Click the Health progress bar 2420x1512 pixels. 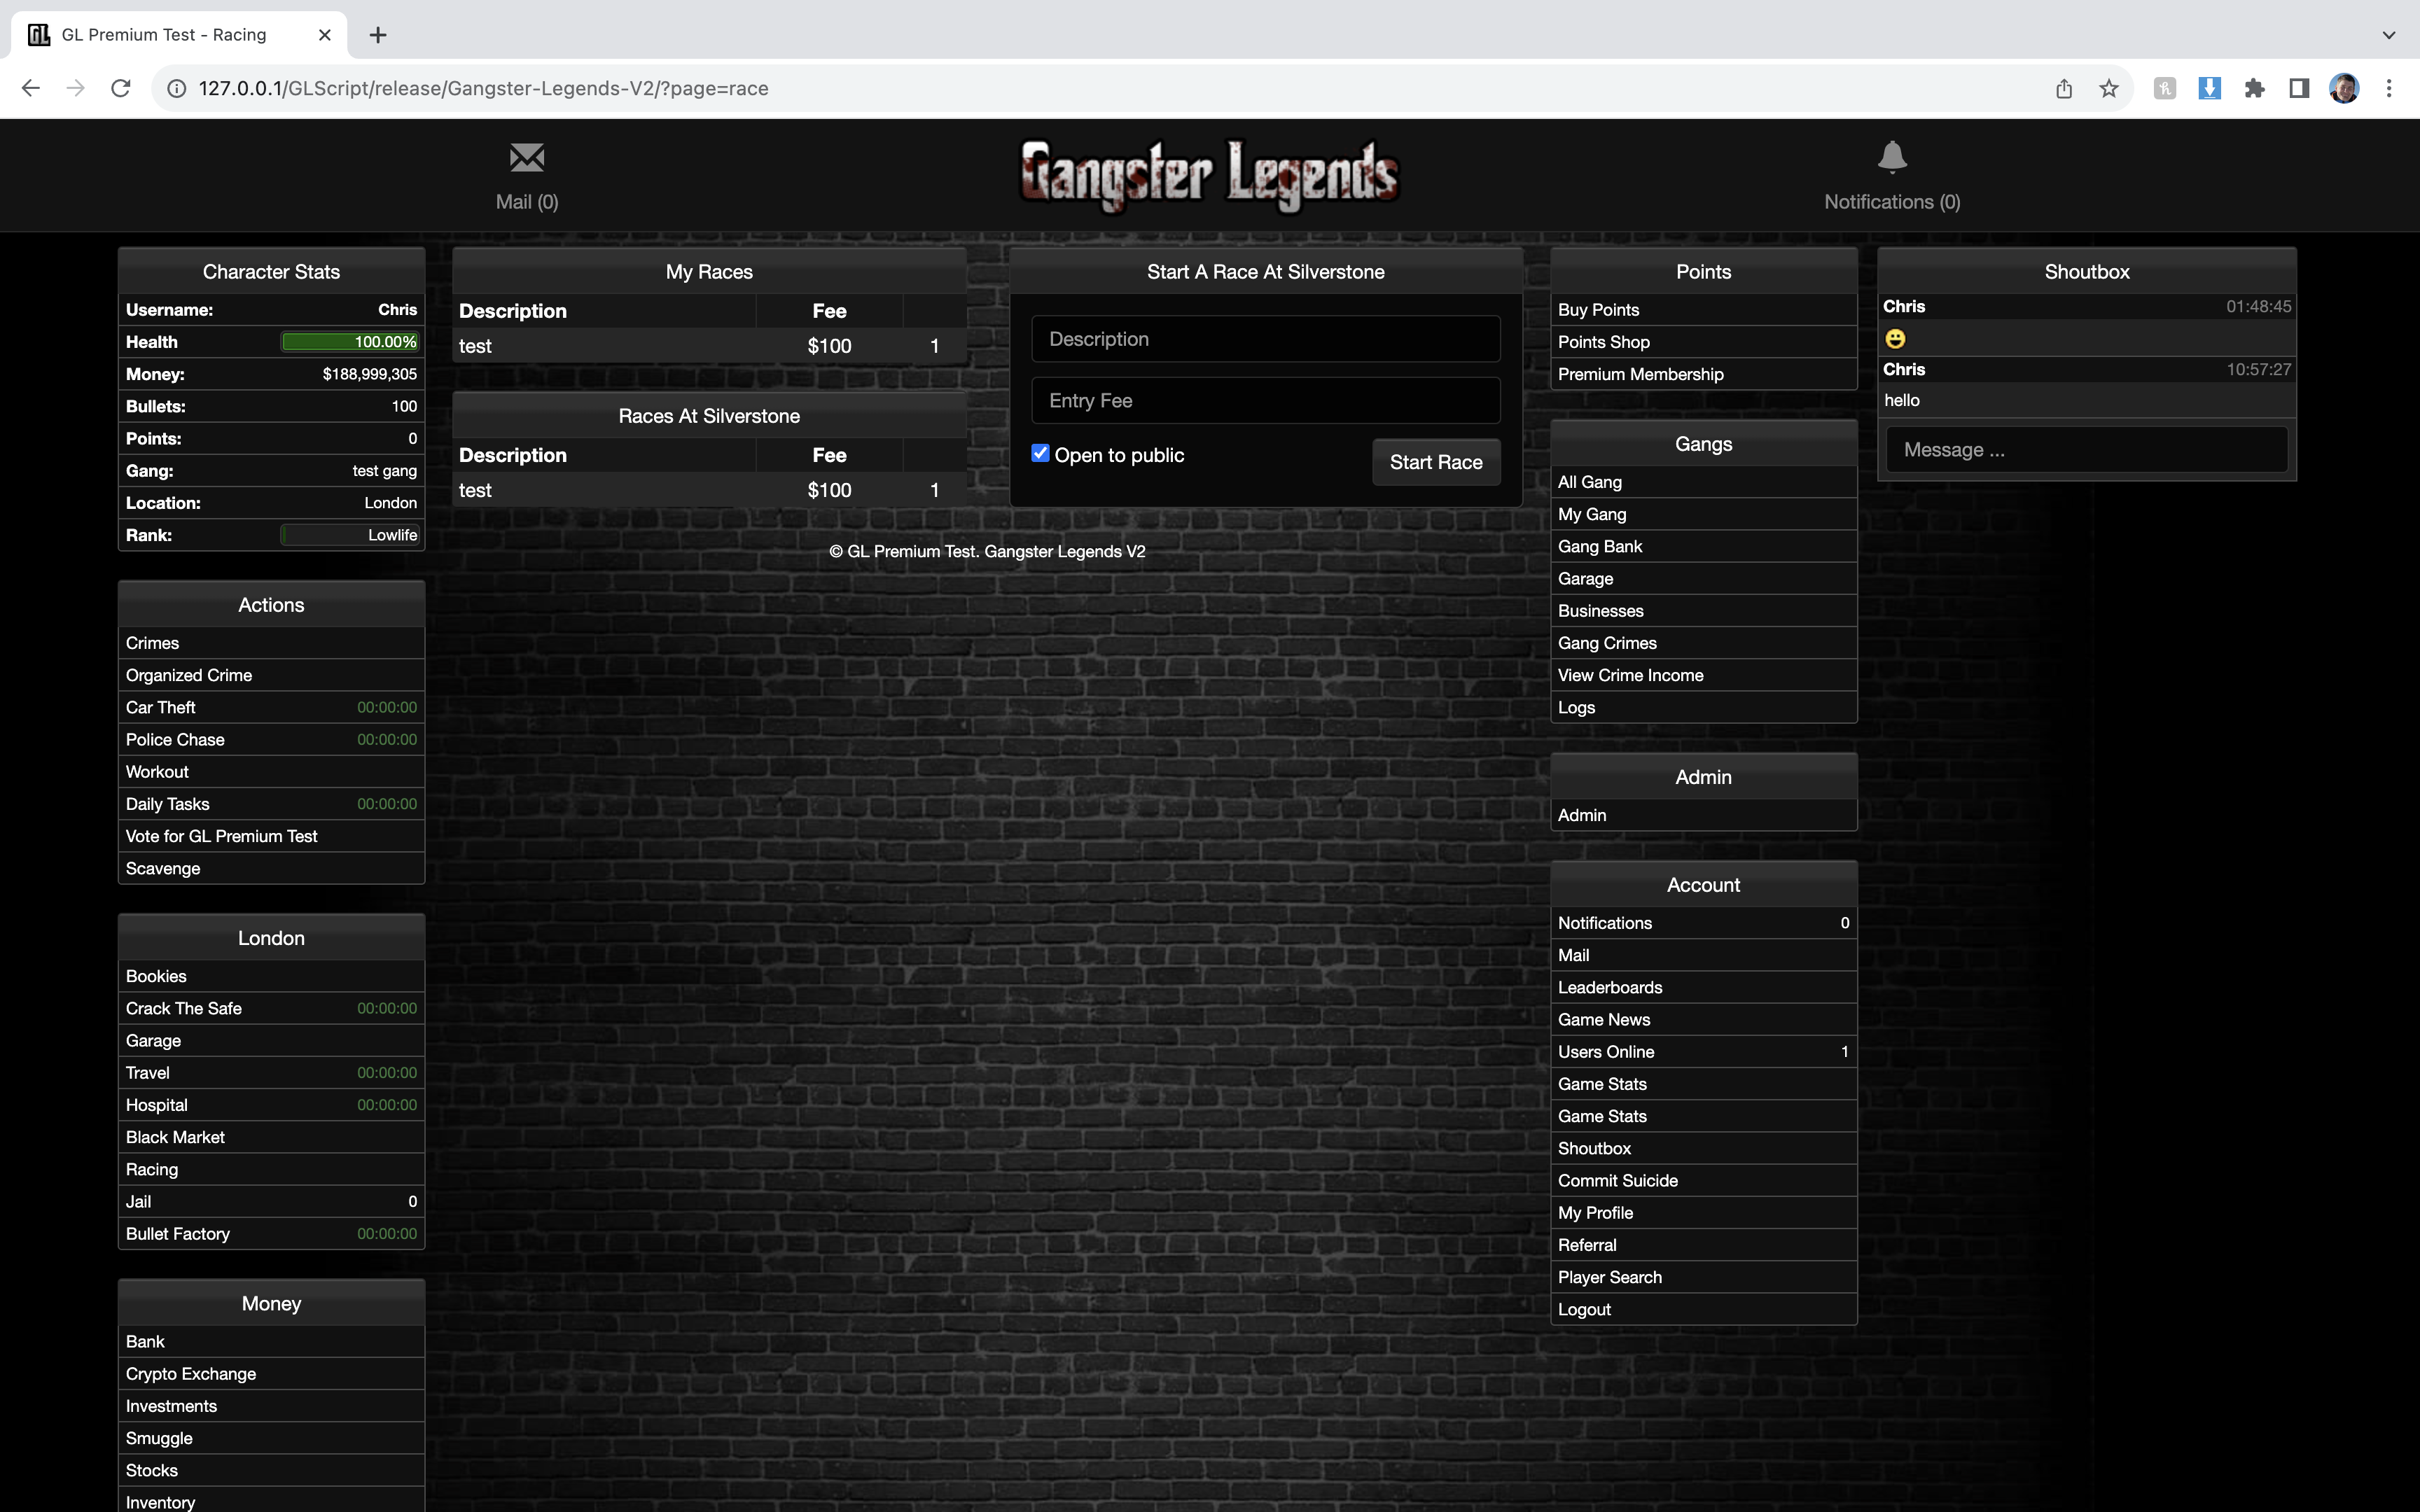350,342
